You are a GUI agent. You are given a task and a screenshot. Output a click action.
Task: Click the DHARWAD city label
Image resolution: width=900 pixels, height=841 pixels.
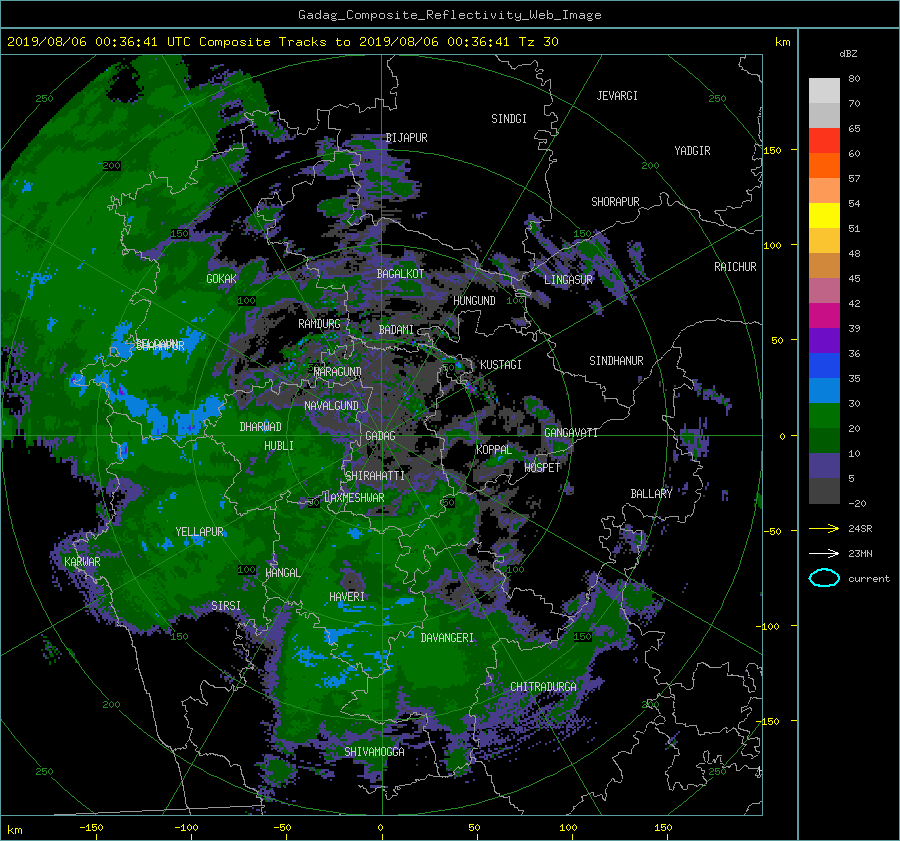(x=261, y=427)
